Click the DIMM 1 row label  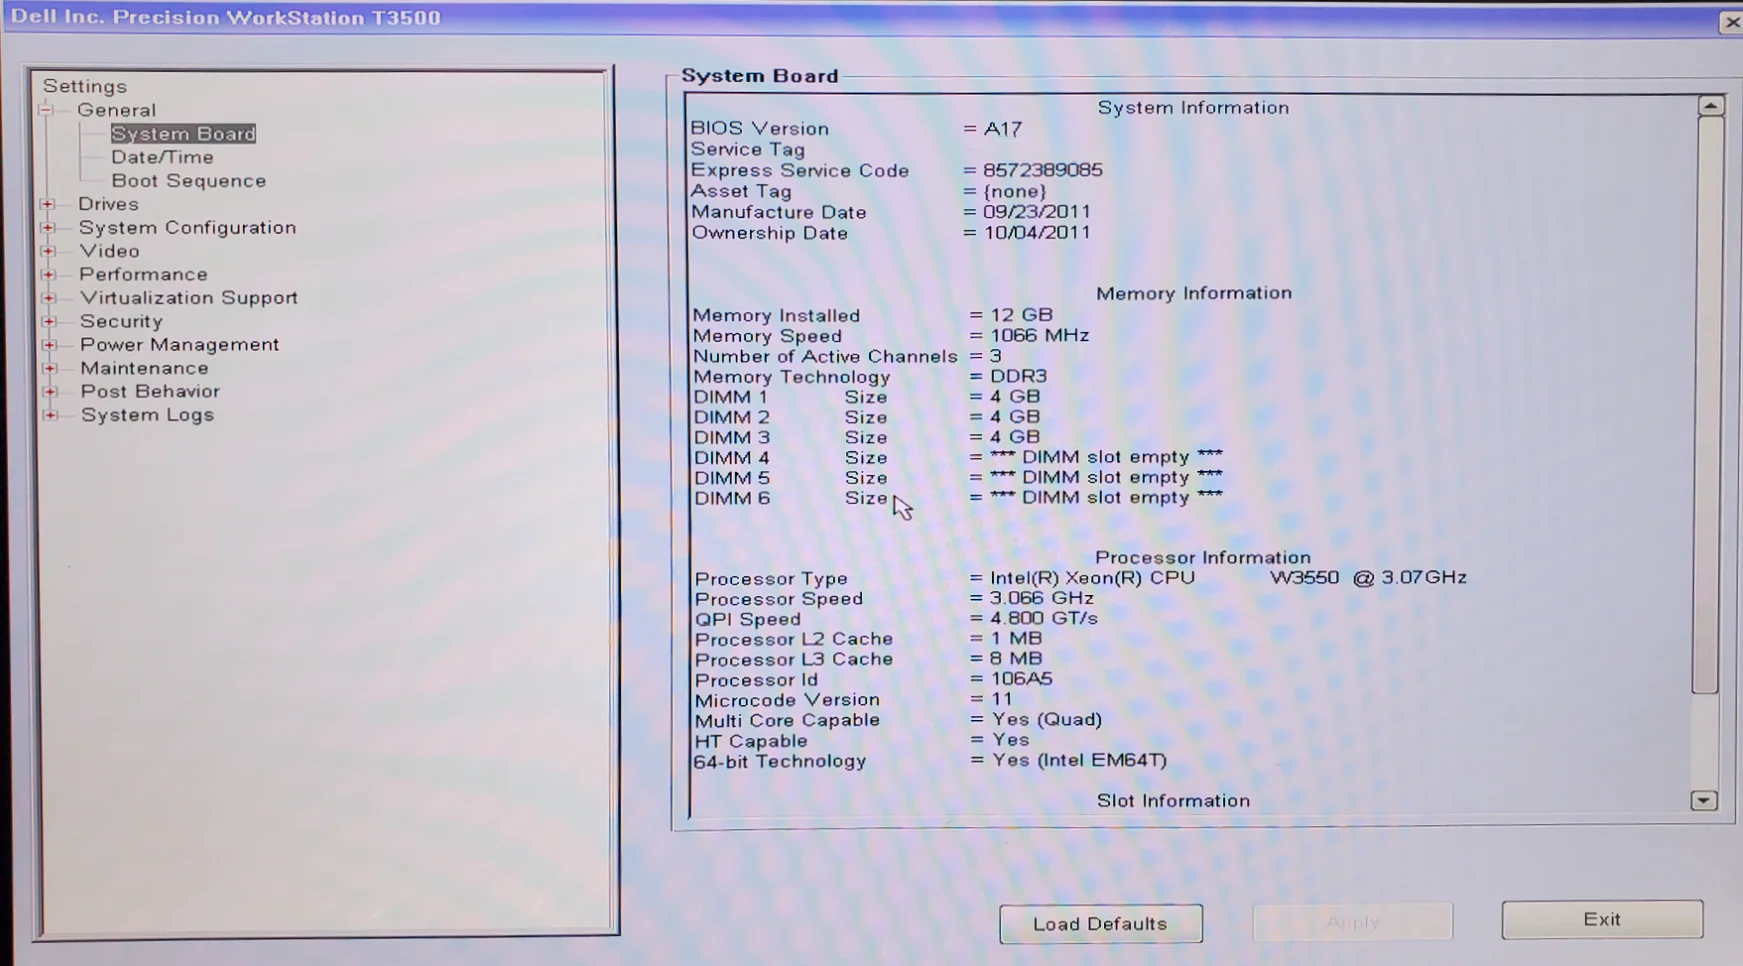coord(731,397)
